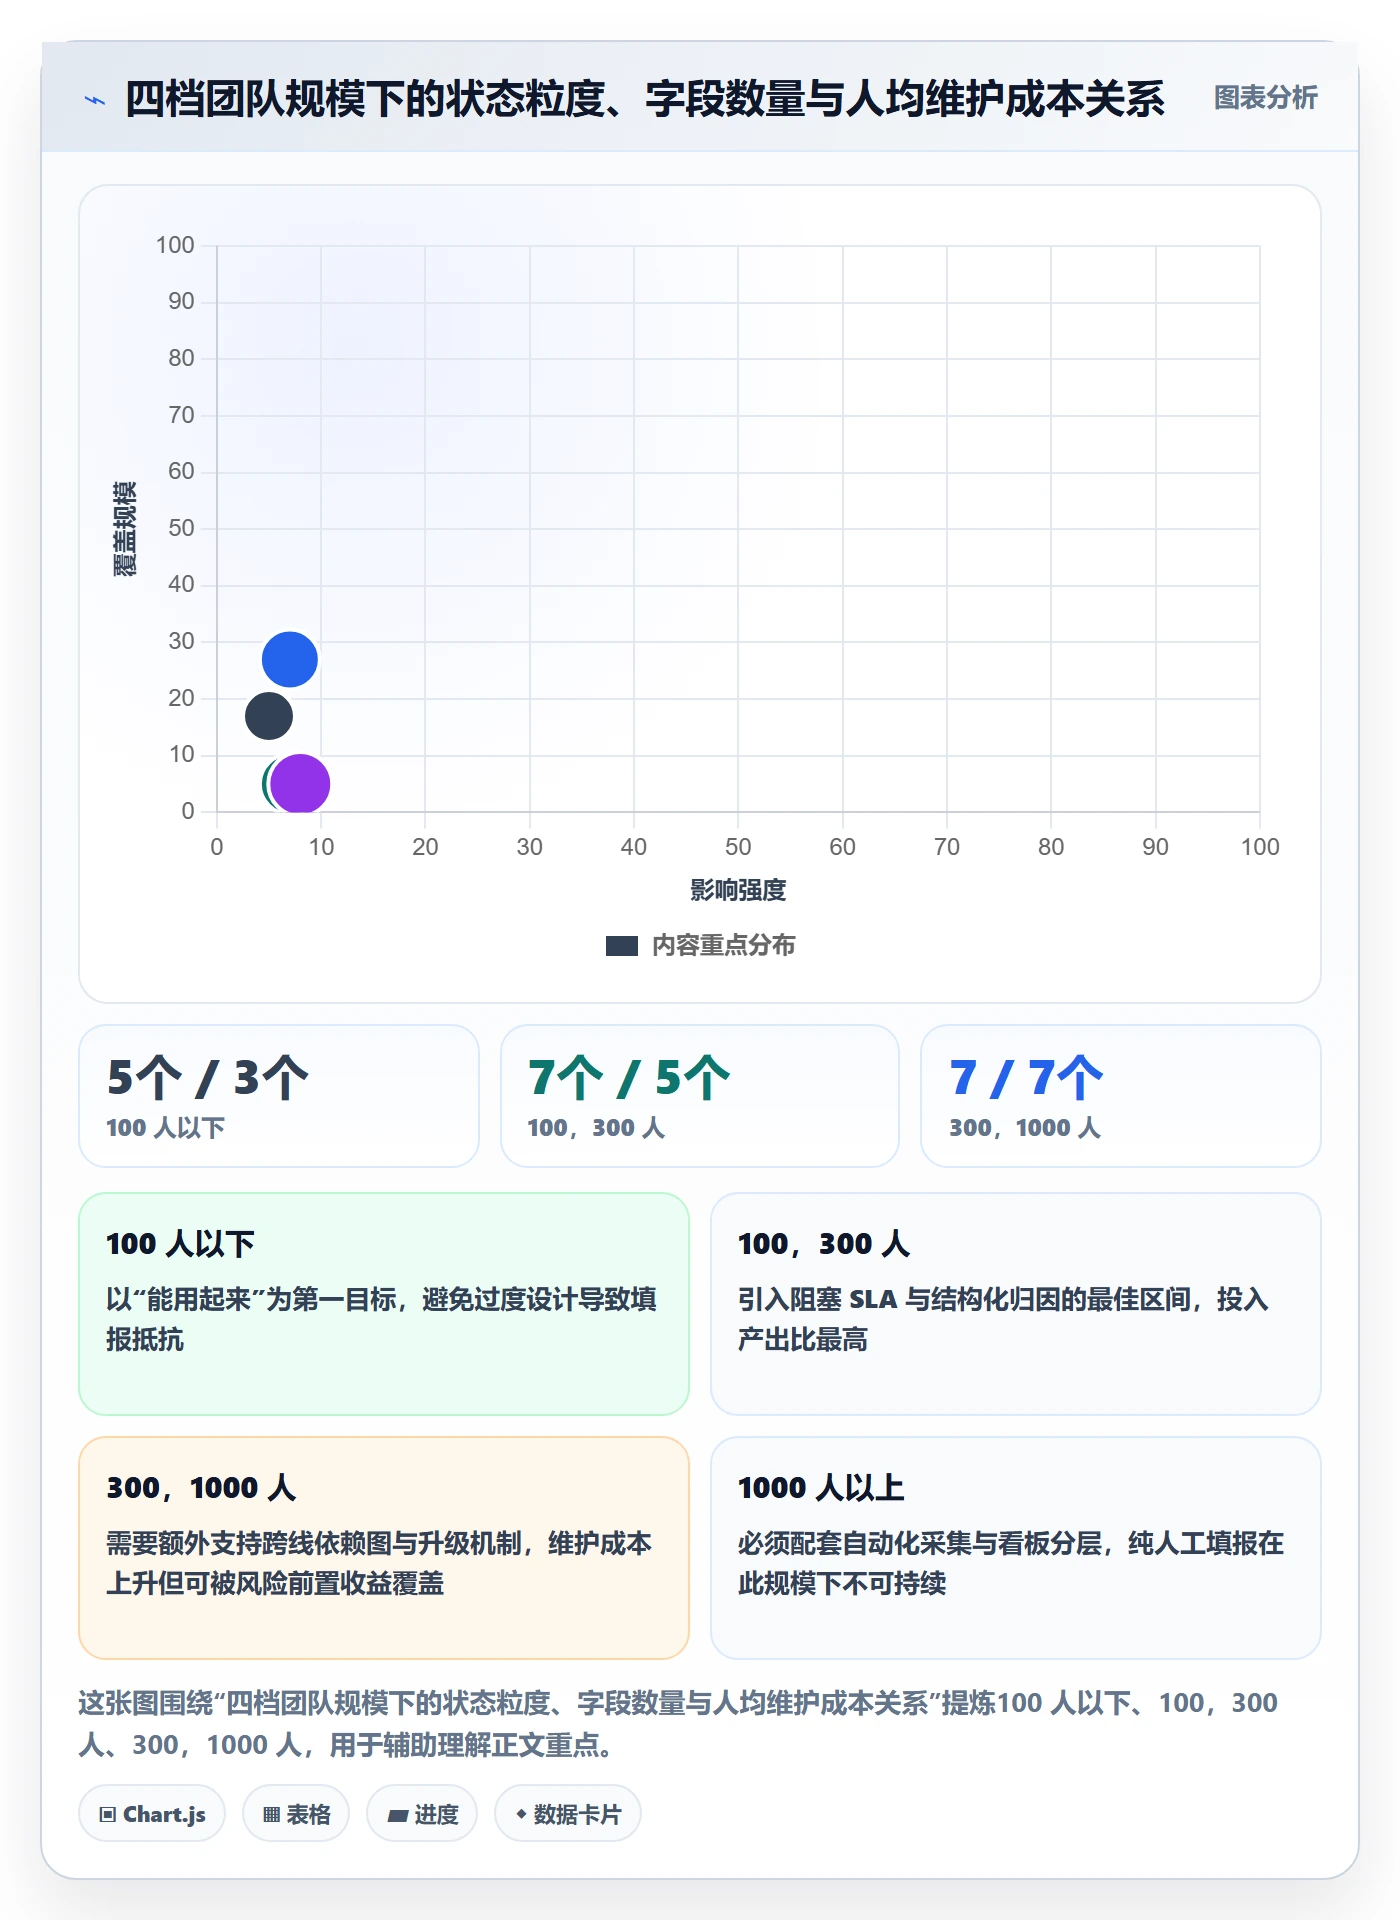1400x1920 pixels.
Task: Click the 图表分析 label in the header
Action: (1265, 98)
